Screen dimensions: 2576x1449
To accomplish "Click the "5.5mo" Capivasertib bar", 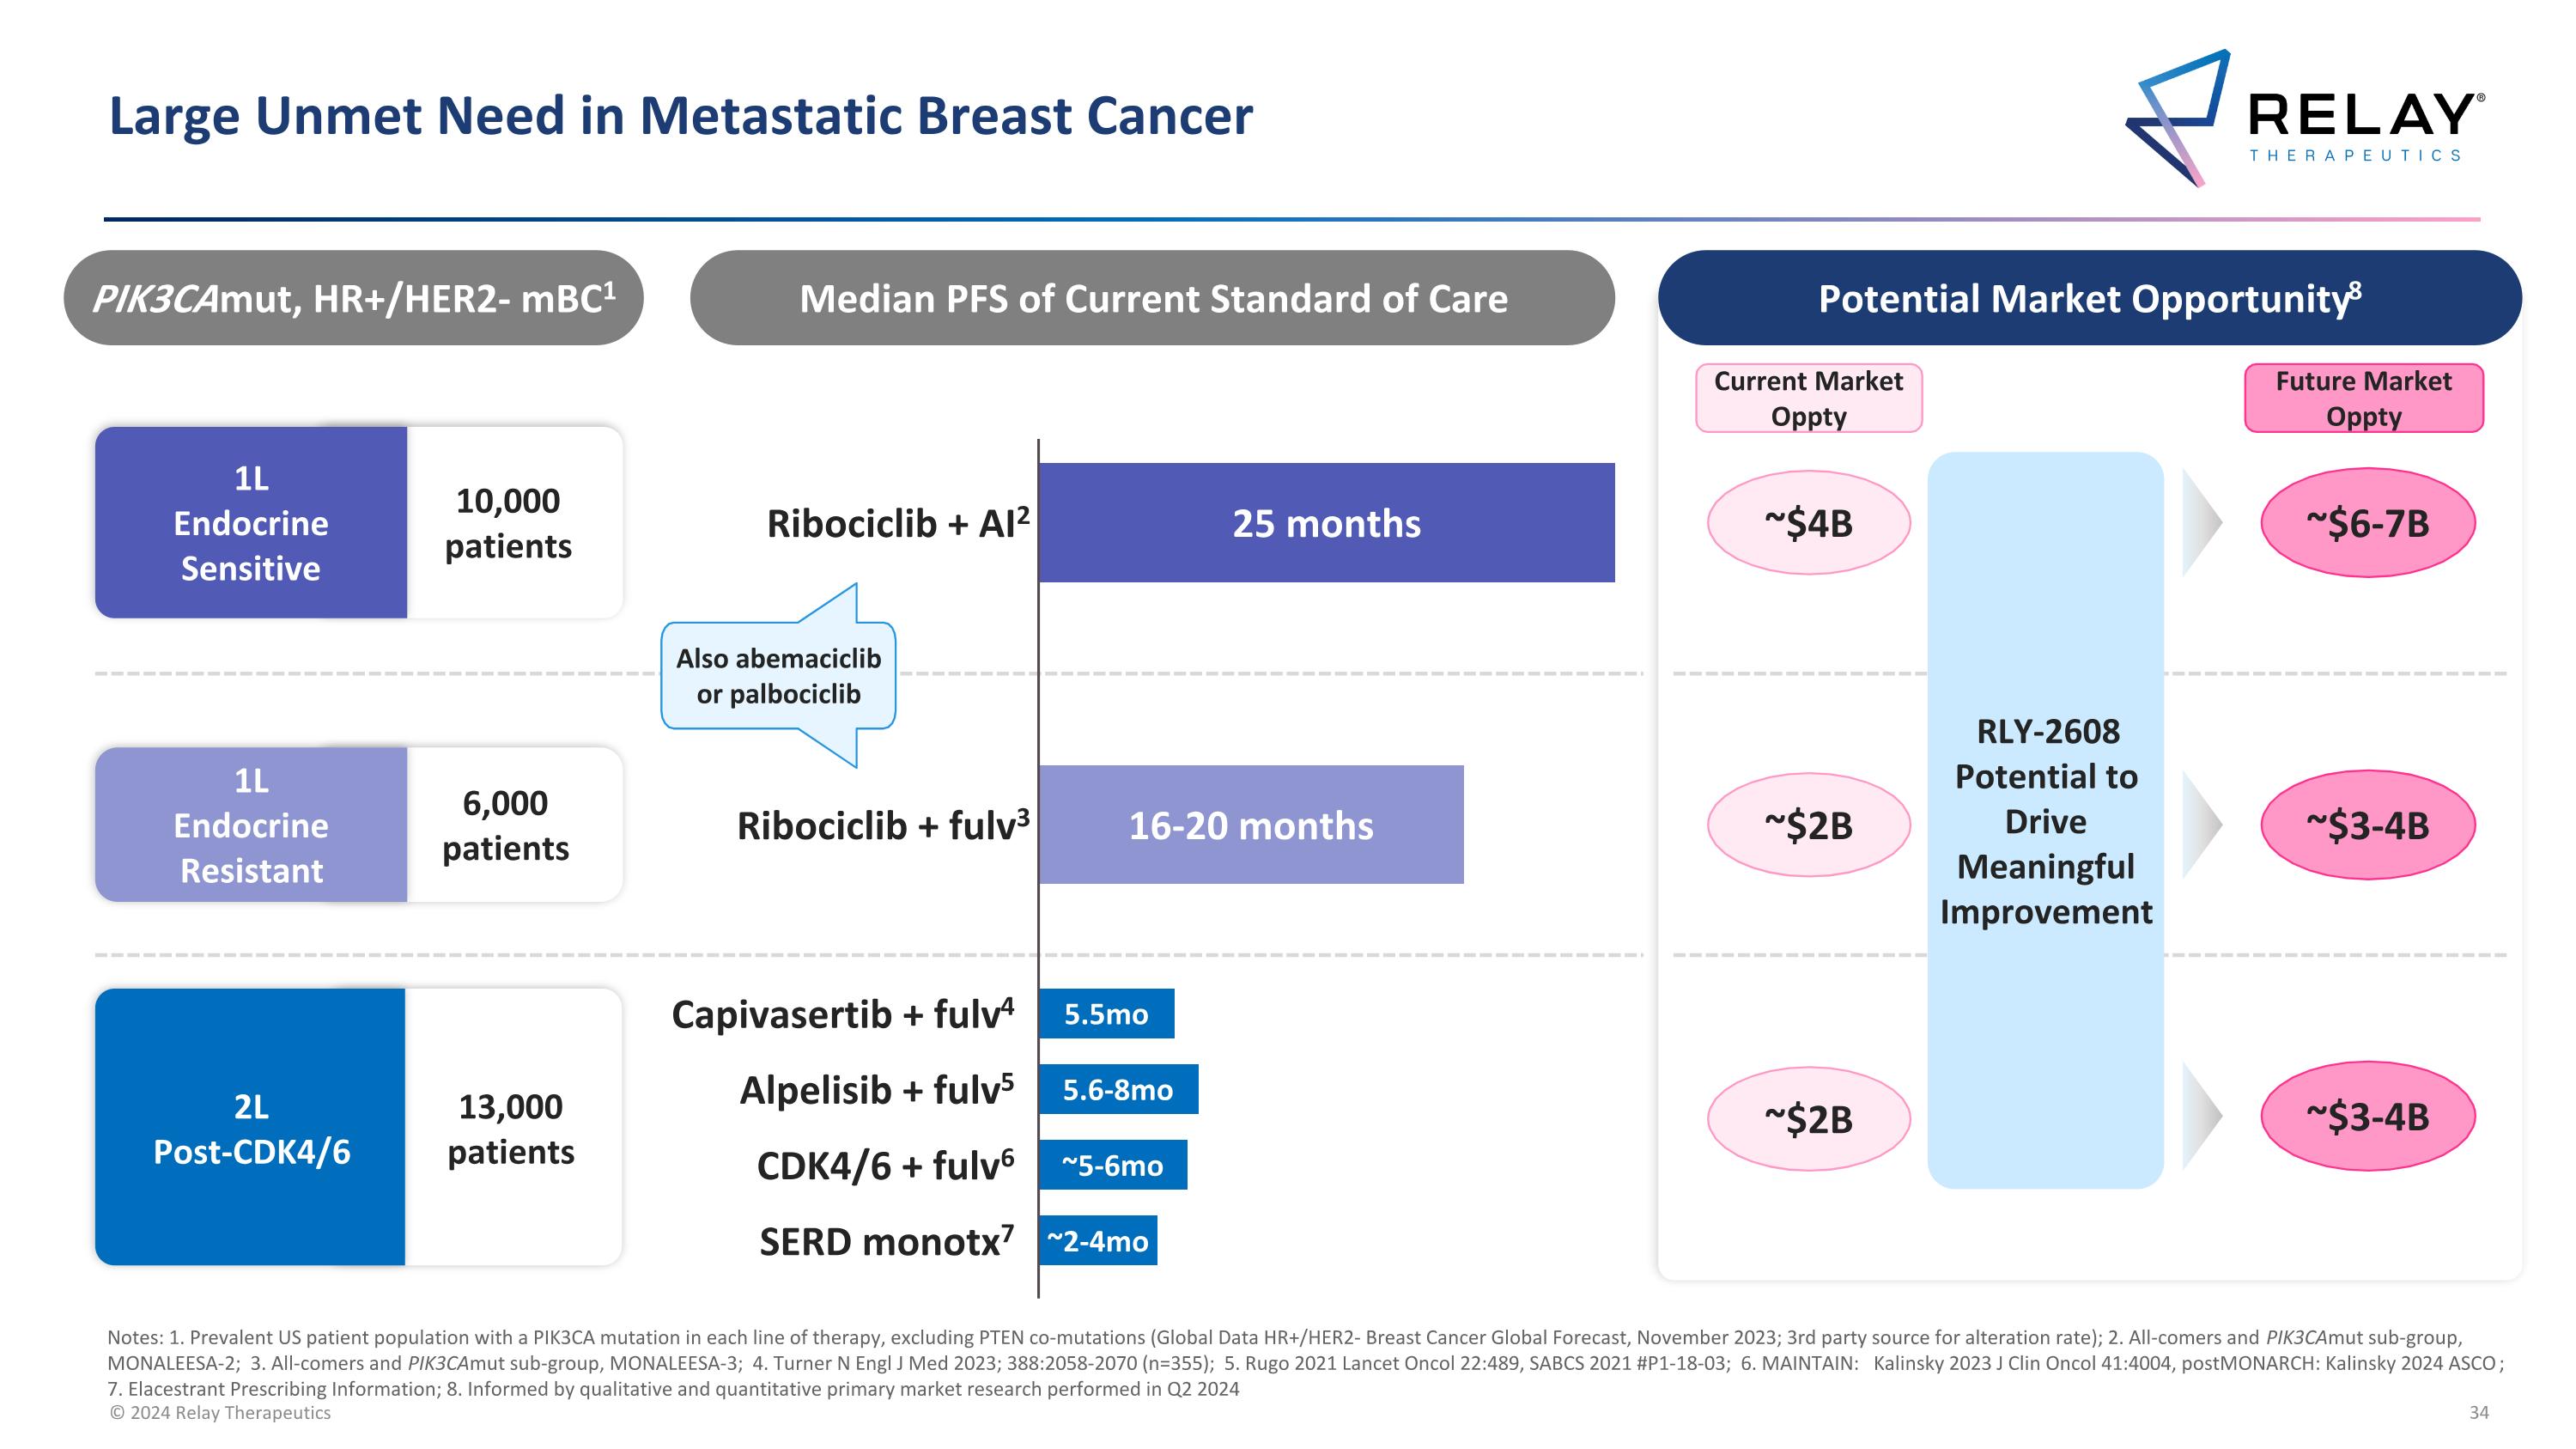I will pos(1105,1014).
